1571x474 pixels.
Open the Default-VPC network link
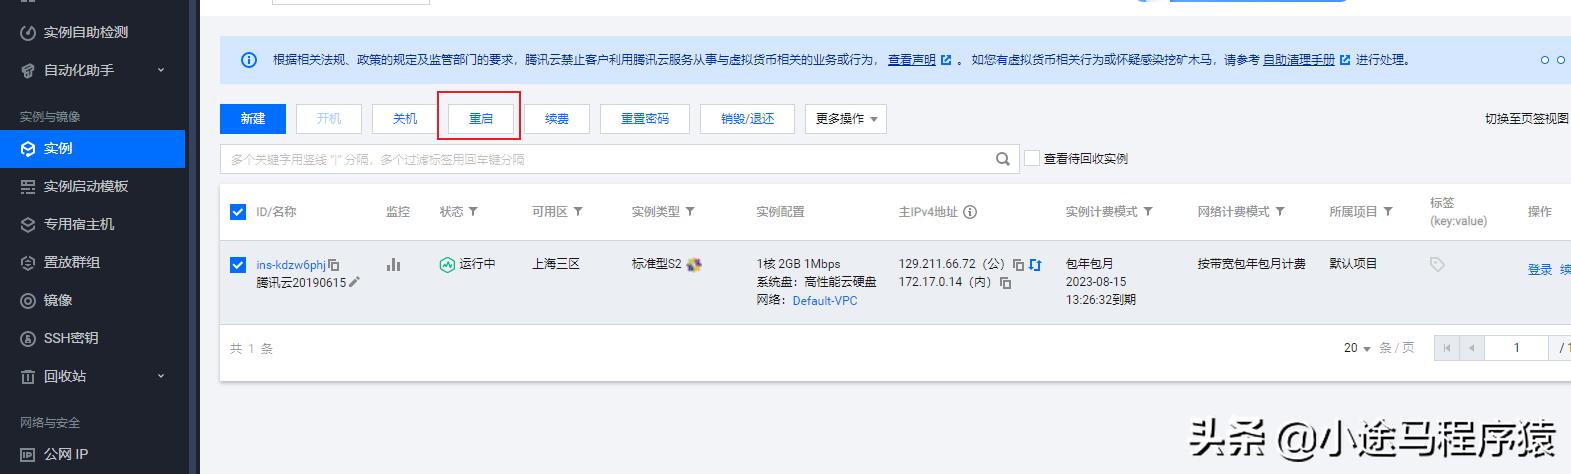click(x=825, y=301)
